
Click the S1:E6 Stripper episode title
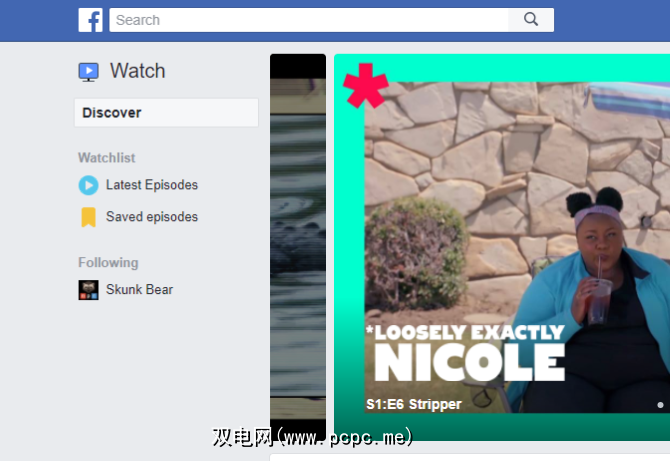414,404
